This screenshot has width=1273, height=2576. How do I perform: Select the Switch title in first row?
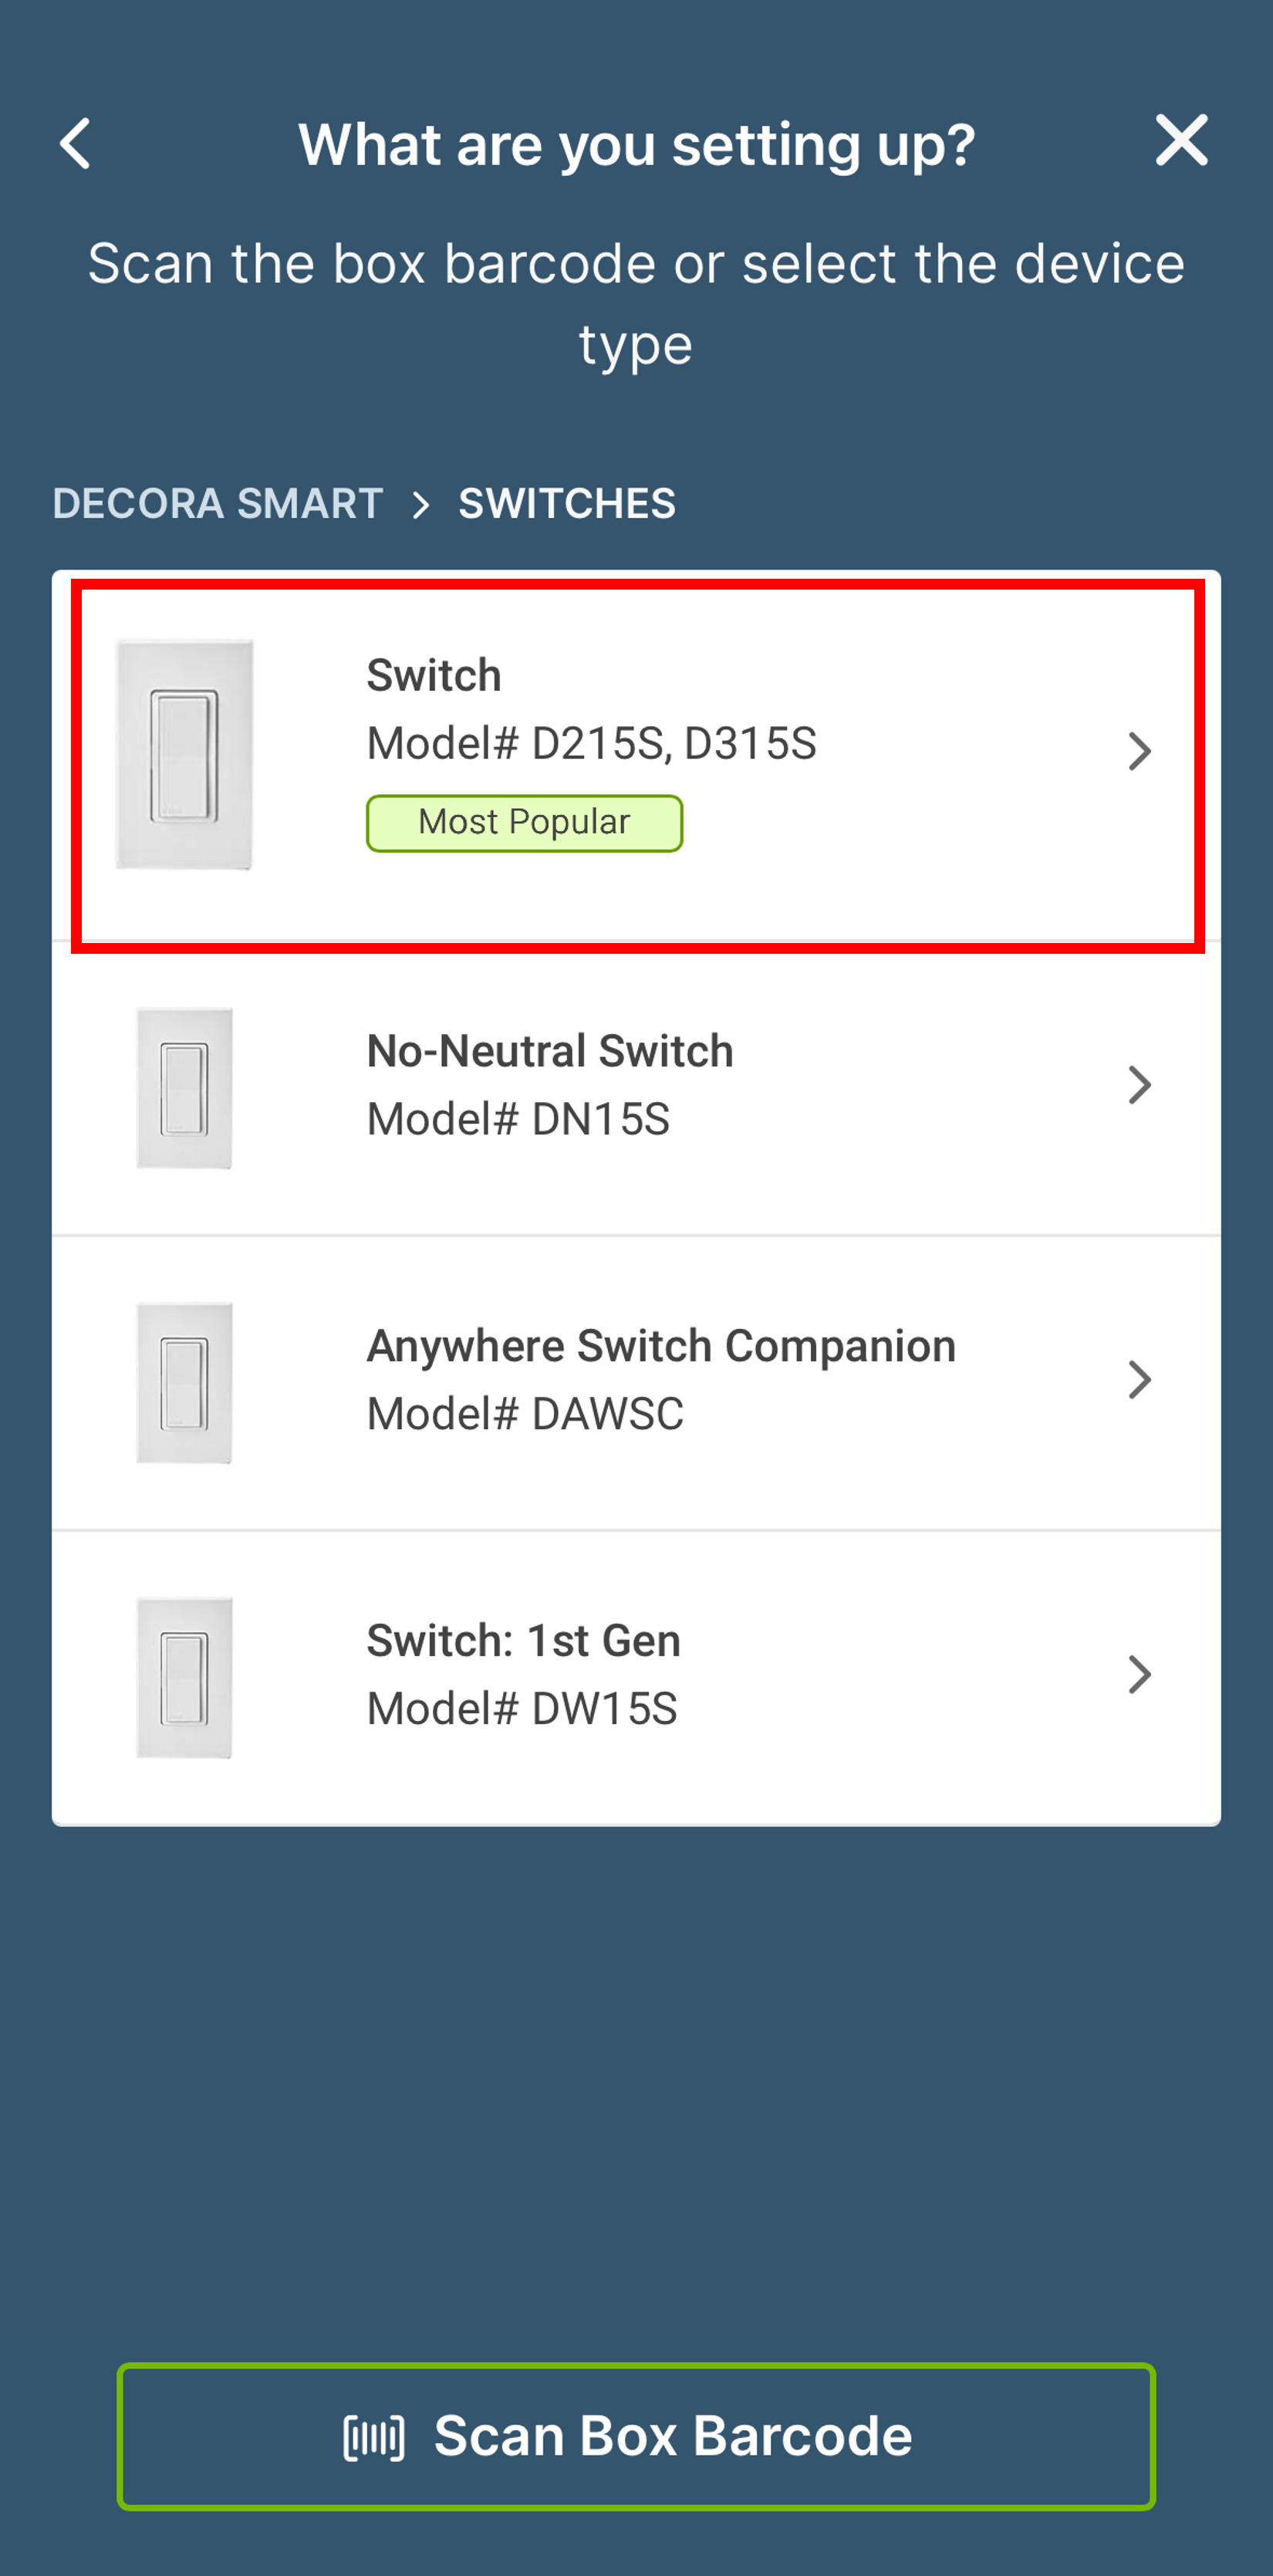(434, 676)
